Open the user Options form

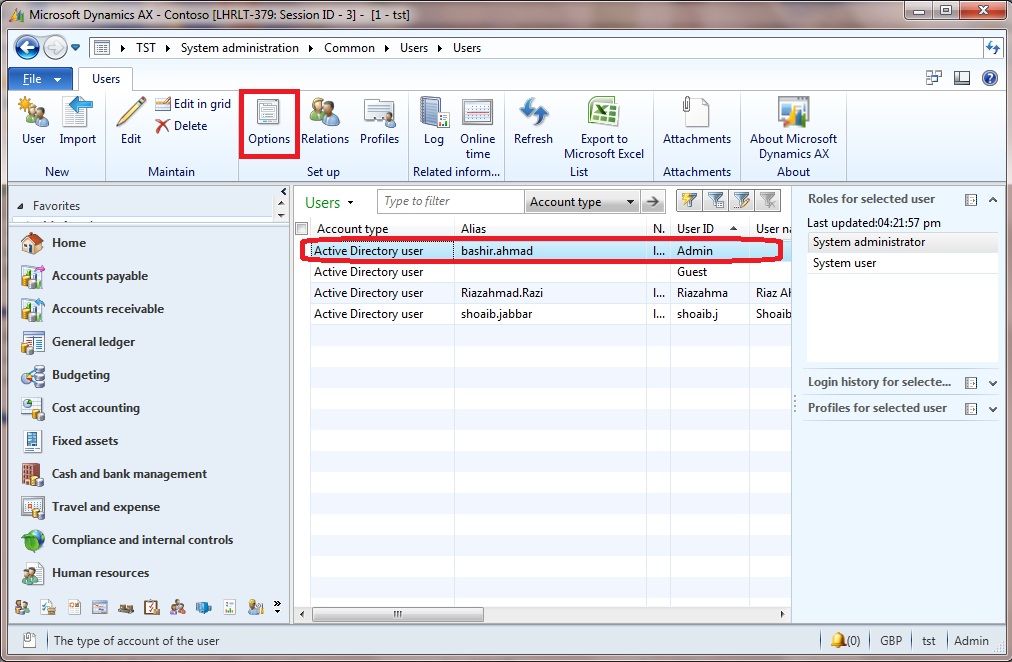269,123
